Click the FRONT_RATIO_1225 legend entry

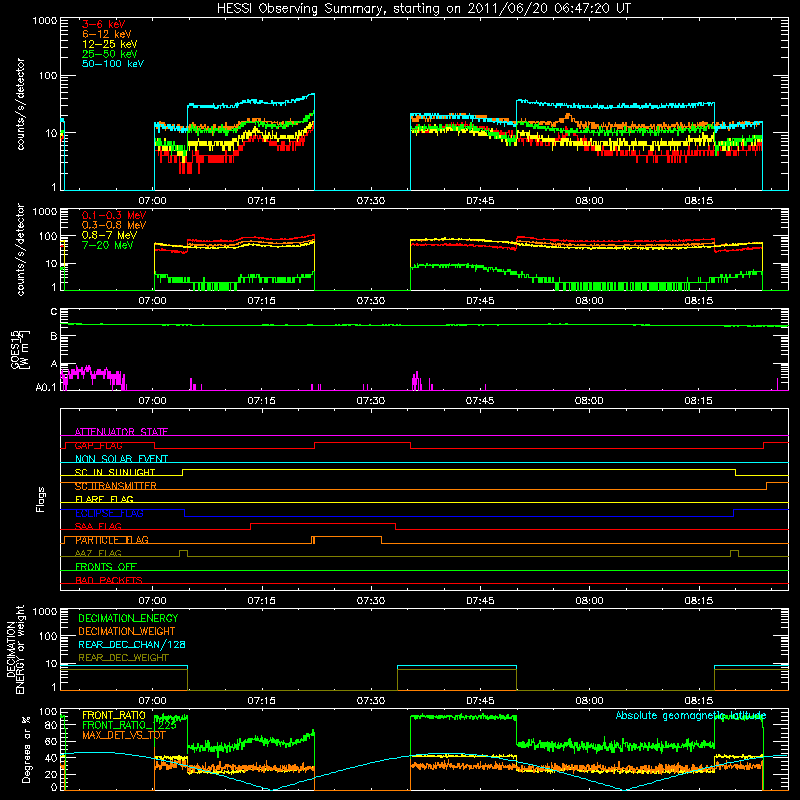[x=129, y=725]
